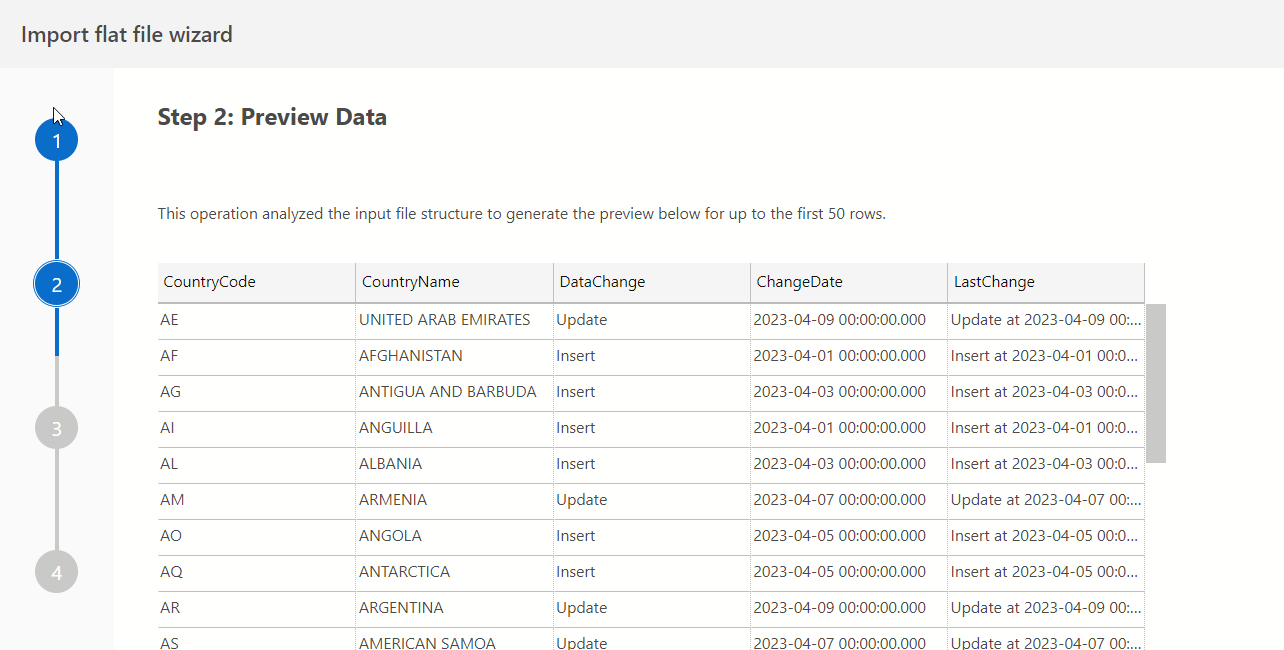The height and width of the screenshot is (650, 1284).
Task: Select the ANTIGUA AND BARBUDA cell
Action: point(448,392)
